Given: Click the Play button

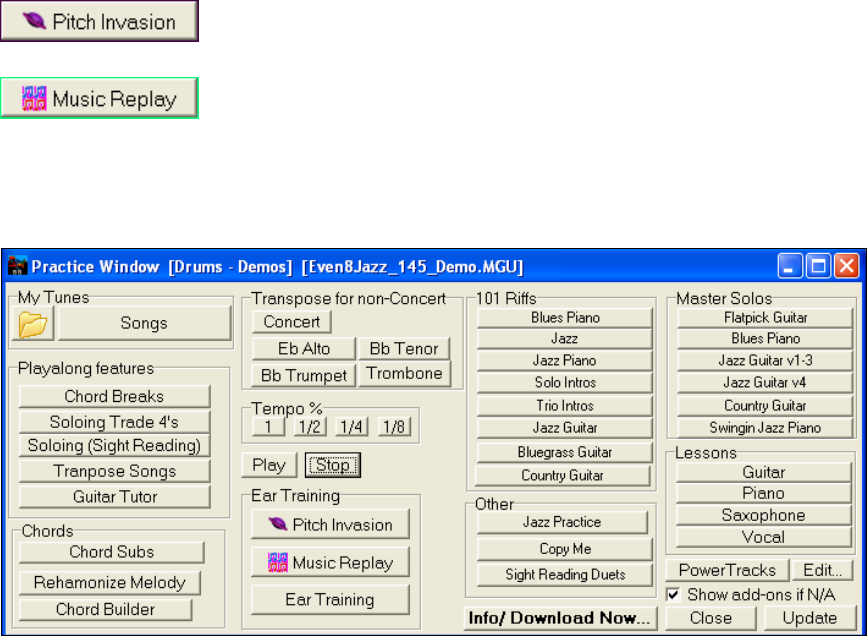Looking at the screenshot, I should [x=269, y=465].
